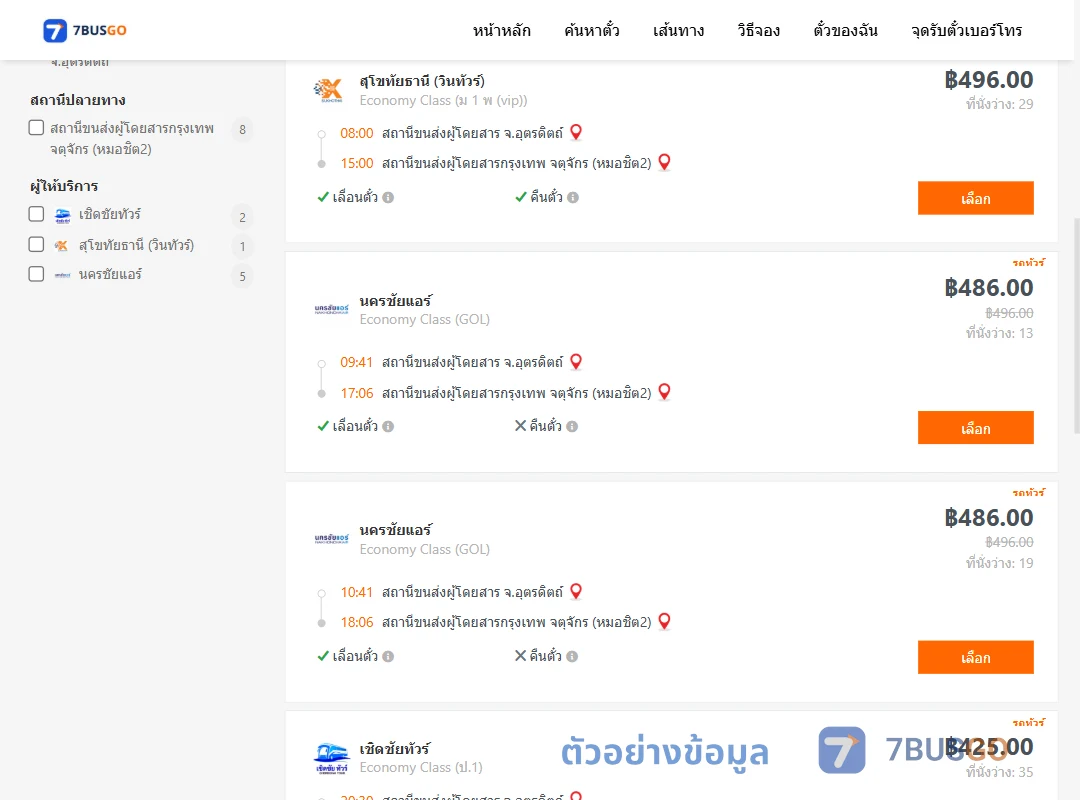This screenshot has height=800, width=1080.
Task: Click เลือก for the 08:00 สุโขทัยธานี trip
Action: 975,198
